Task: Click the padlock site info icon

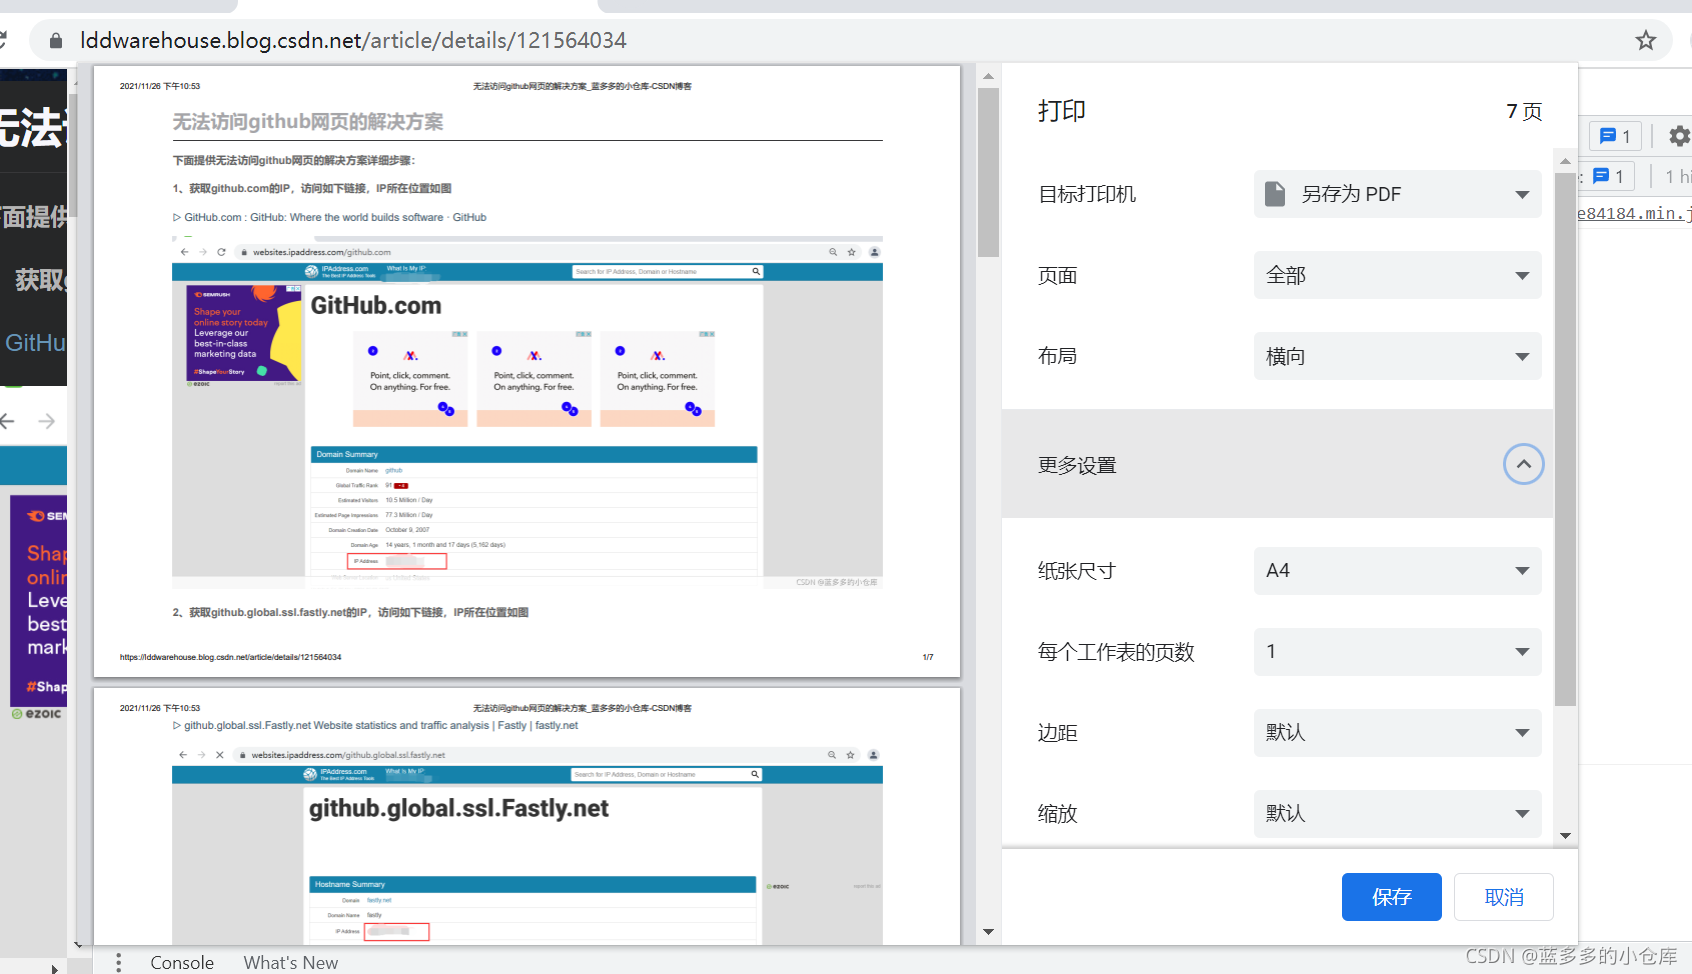Action: pos(56,41)
